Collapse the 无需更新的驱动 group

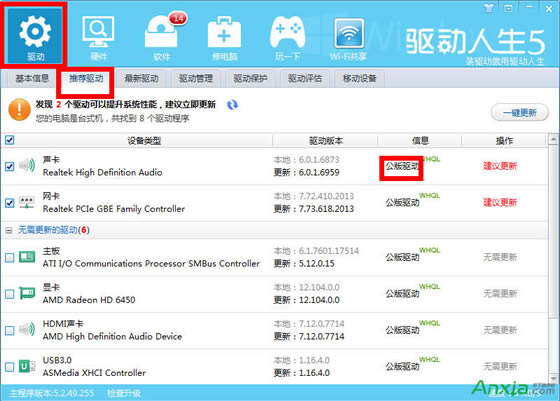[x=9, y=230]
